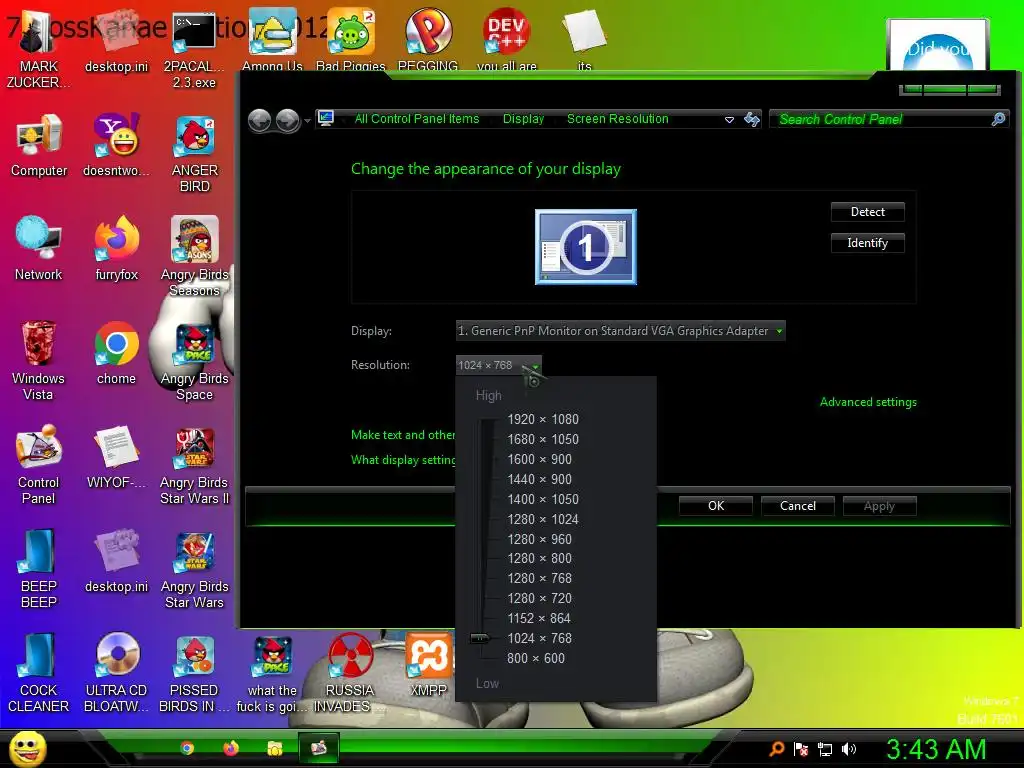Open the PEGGING pinball-style icon
Viewport: 1024px width, 768px height.
[x=428, y=39]
